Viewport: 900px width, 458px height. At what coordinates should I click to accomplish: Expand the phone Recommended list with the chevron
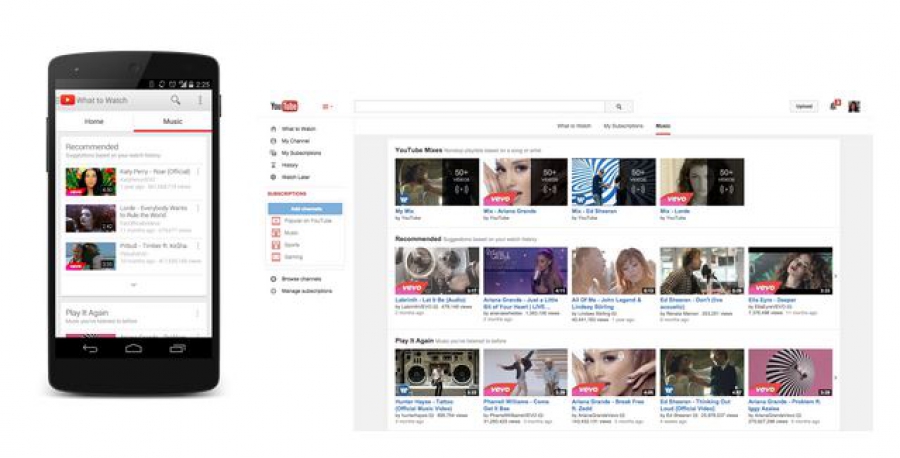point(134,285)
